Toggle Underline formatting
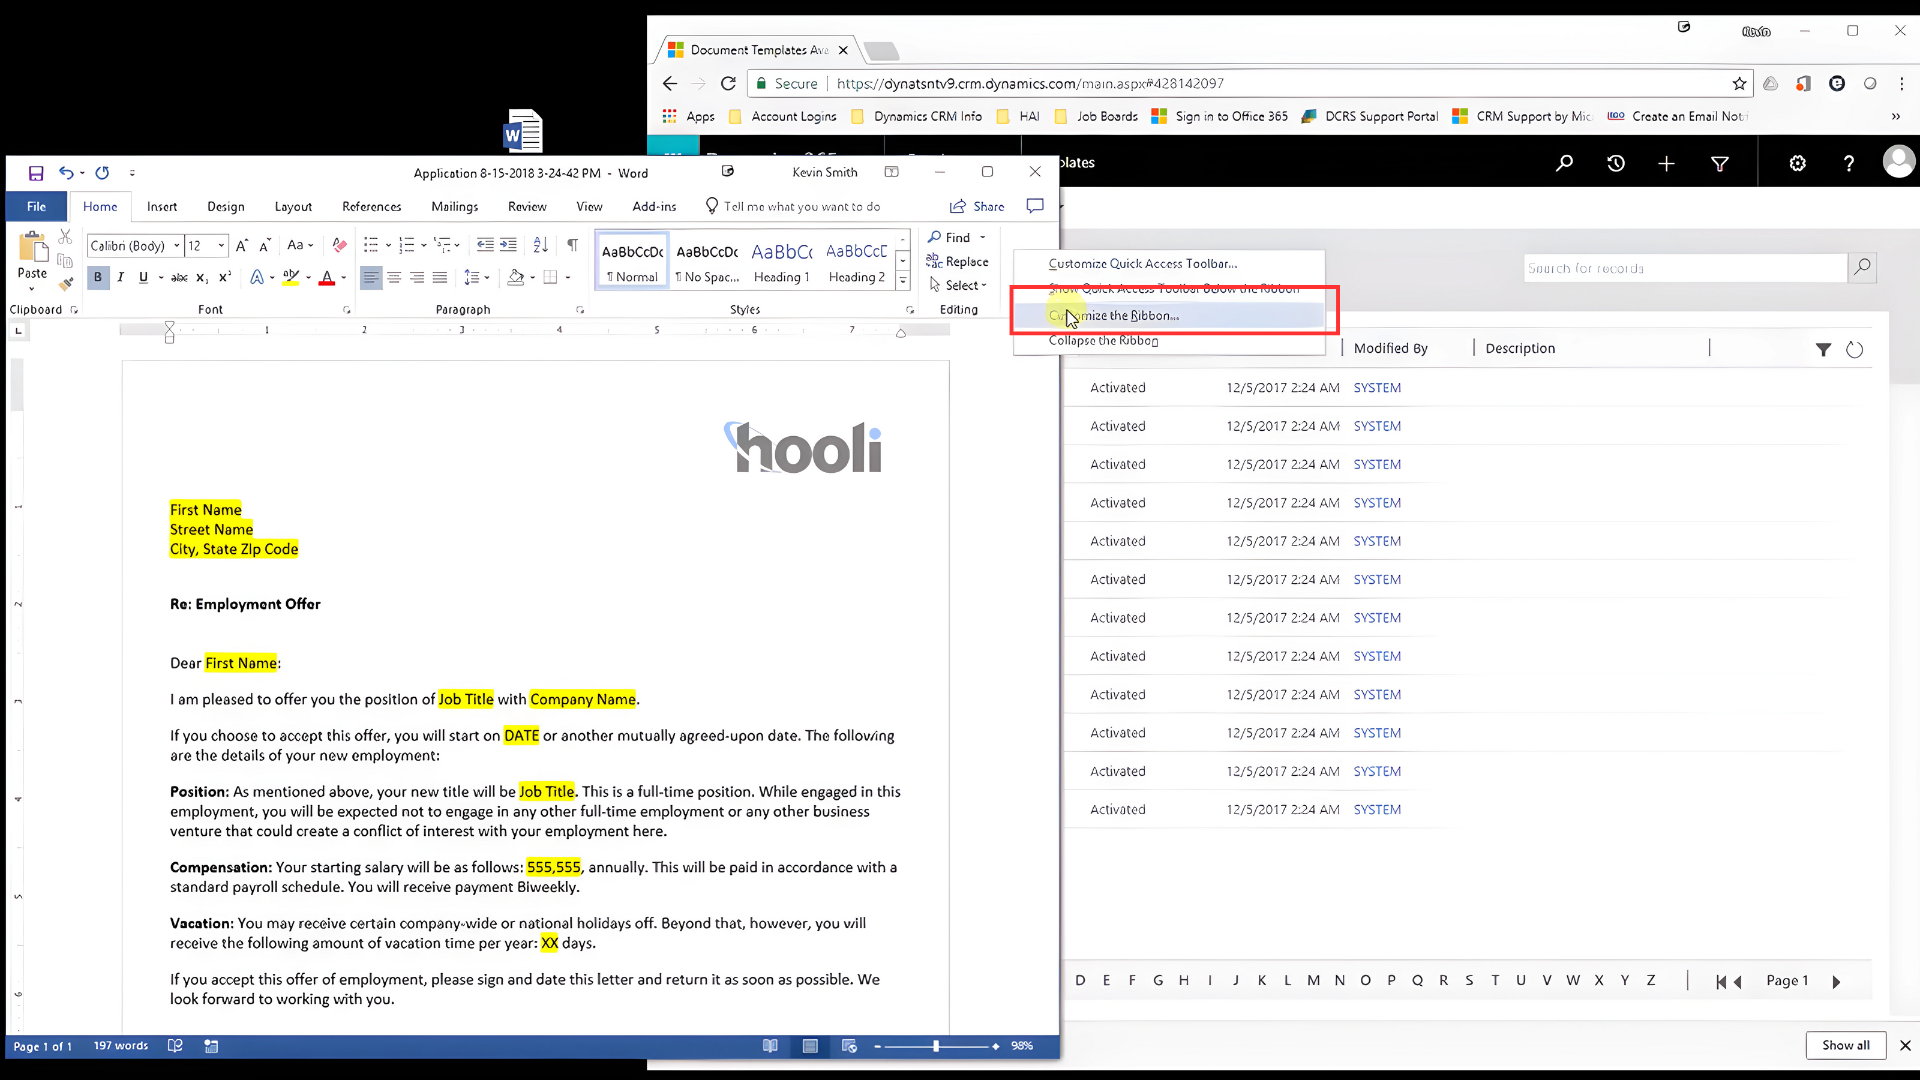 [144, 278]
